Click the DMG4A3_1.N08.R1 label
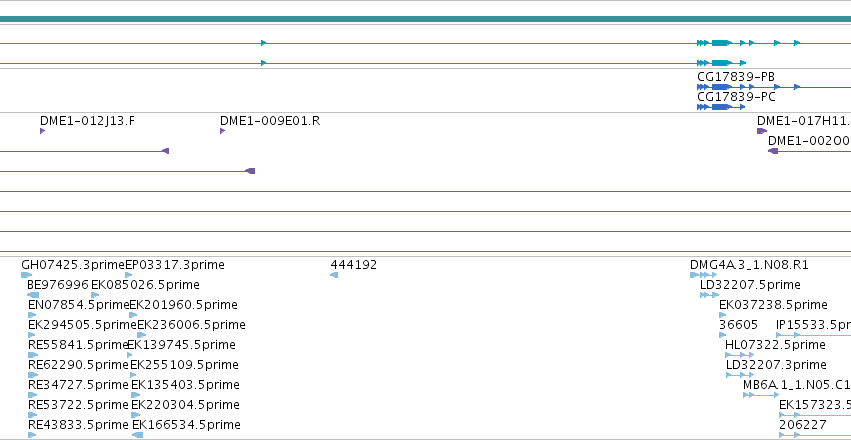 [749, 265]
